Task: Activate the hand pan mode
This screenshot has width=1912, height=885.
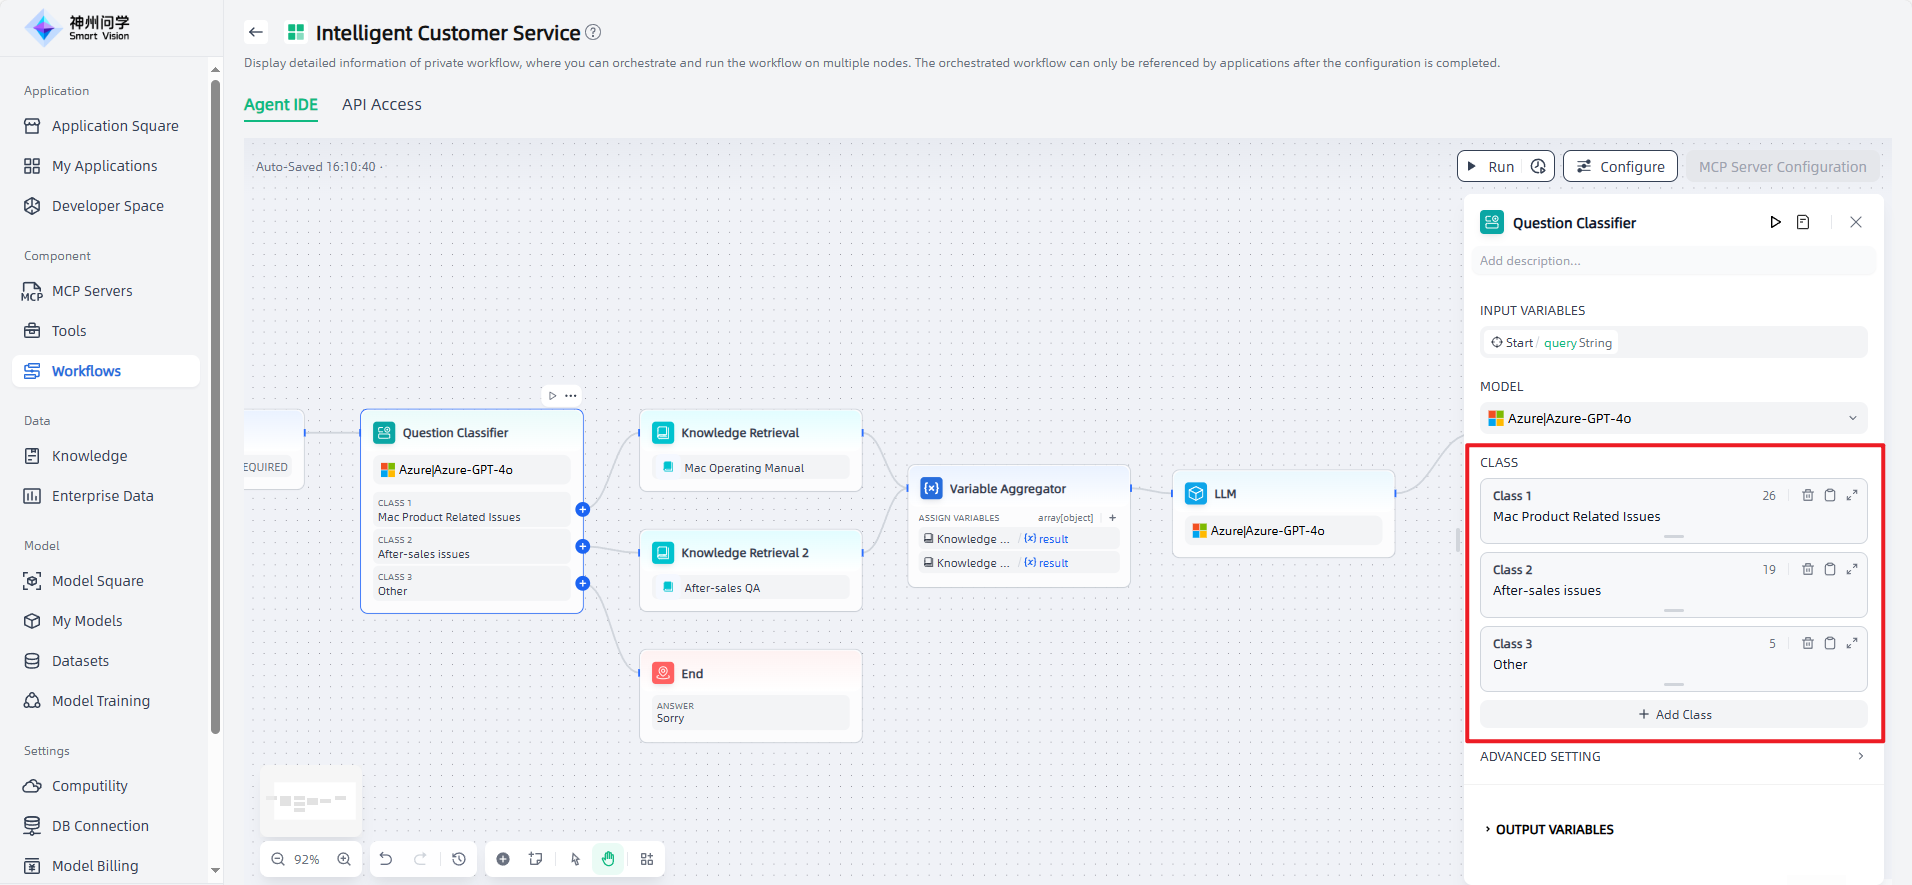Action: [x=608, y=859]
